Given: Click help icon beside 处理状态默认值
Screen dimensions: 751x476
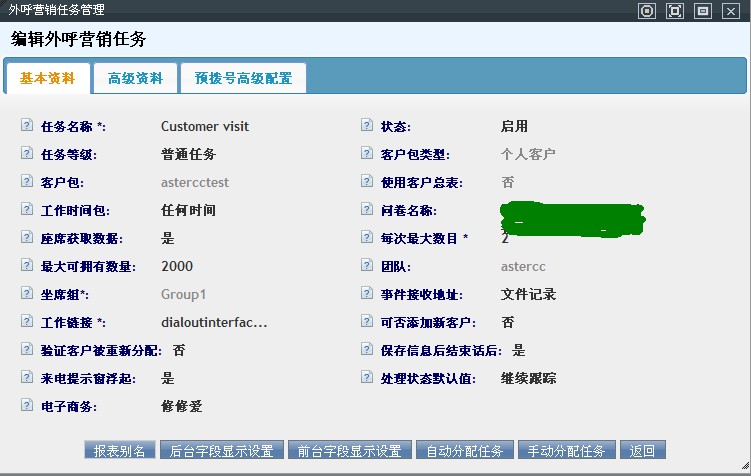Looking at the screenshot, I should pos(366,379).
